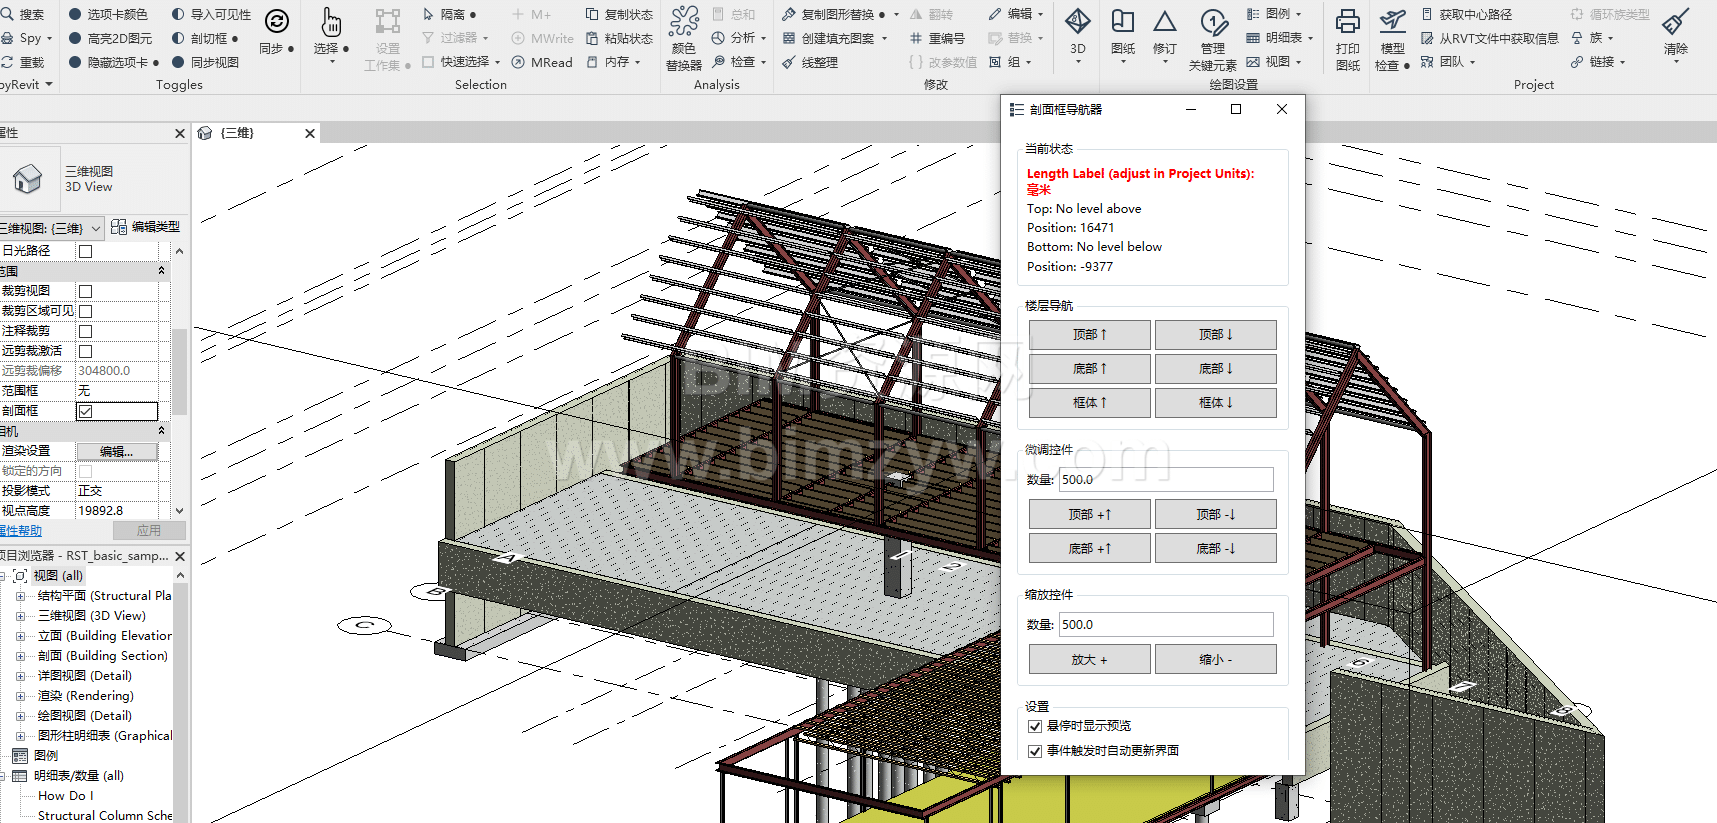Expand 立面 Building Elevation tree node
The width and height of the screenshot is (1717, 823).
point(20,636)
